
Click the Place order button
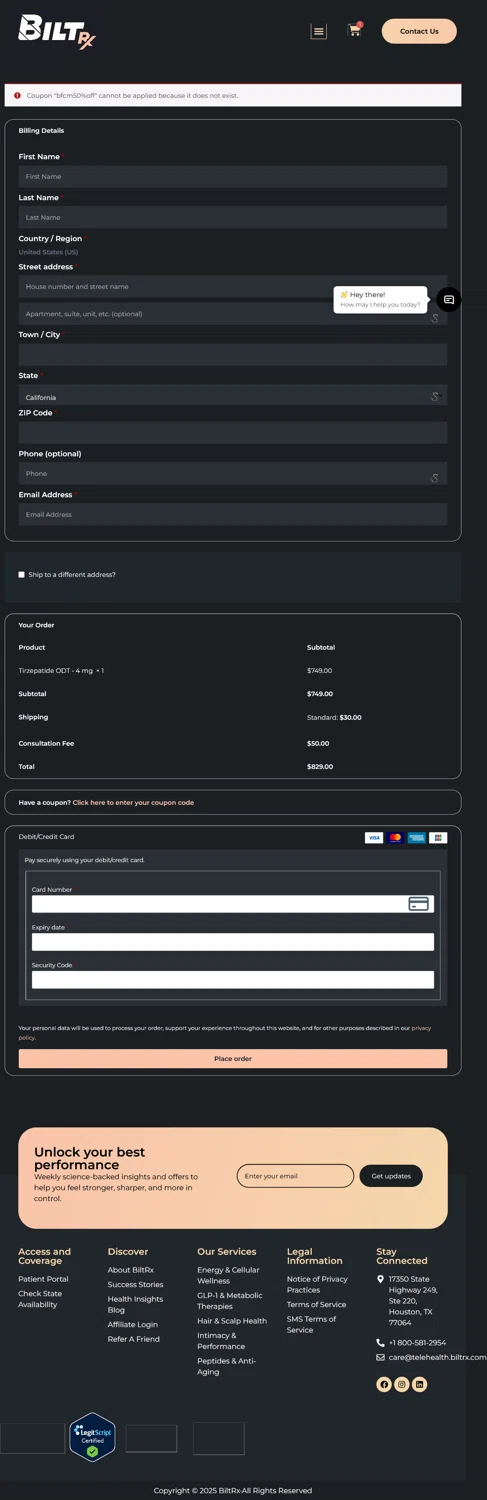pyautogui.click(x=233, y=1059)
